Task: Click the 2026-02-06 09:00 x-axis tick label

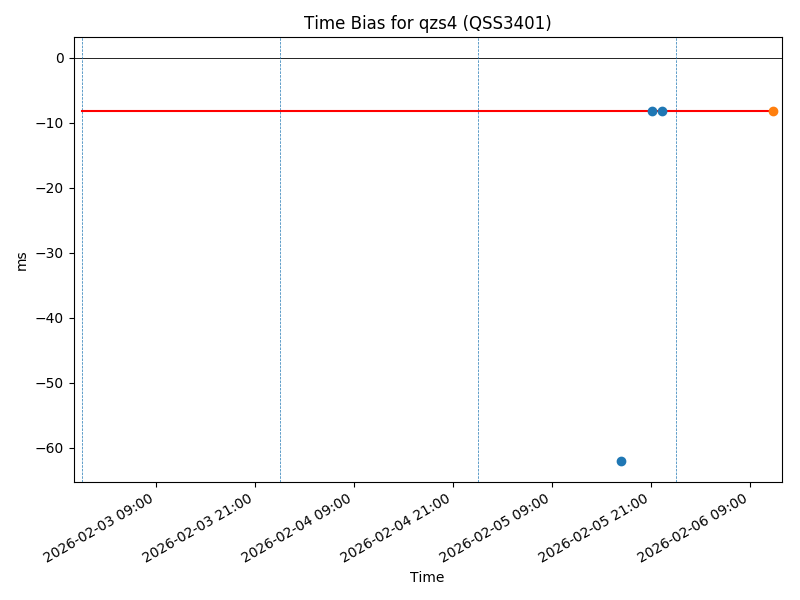Action: pyautogui.click(x=694, y=527)
